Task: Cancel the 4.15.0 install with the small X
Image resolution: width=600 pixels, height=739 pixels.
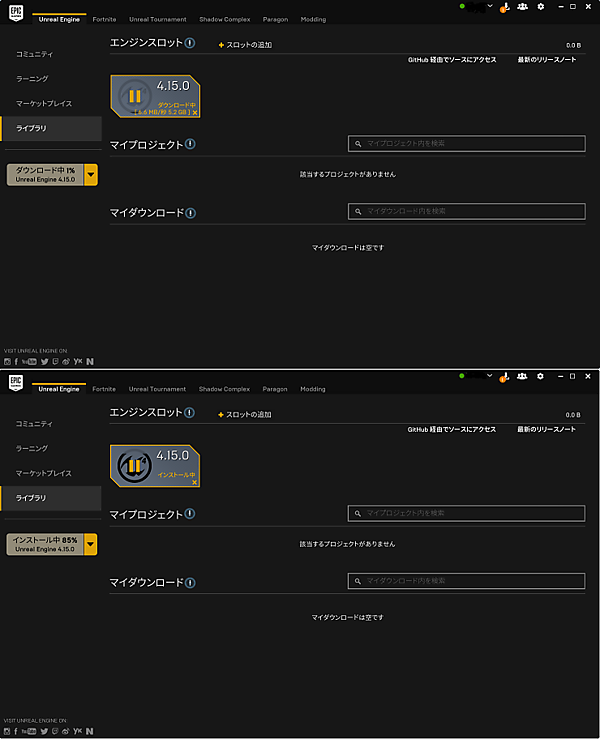Action: pyautogui.click(x=194, y=482)
